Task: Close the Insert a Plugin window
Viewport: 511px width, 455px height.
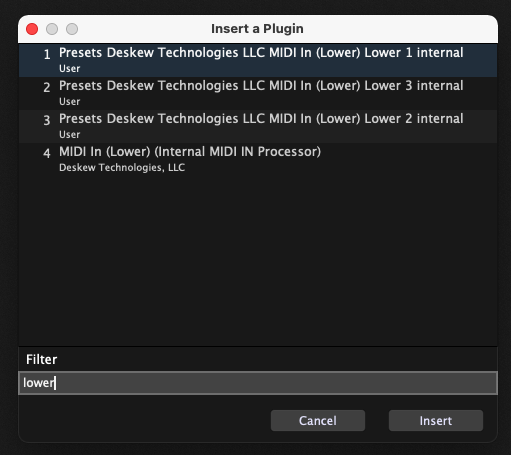Action: point(32,29)
